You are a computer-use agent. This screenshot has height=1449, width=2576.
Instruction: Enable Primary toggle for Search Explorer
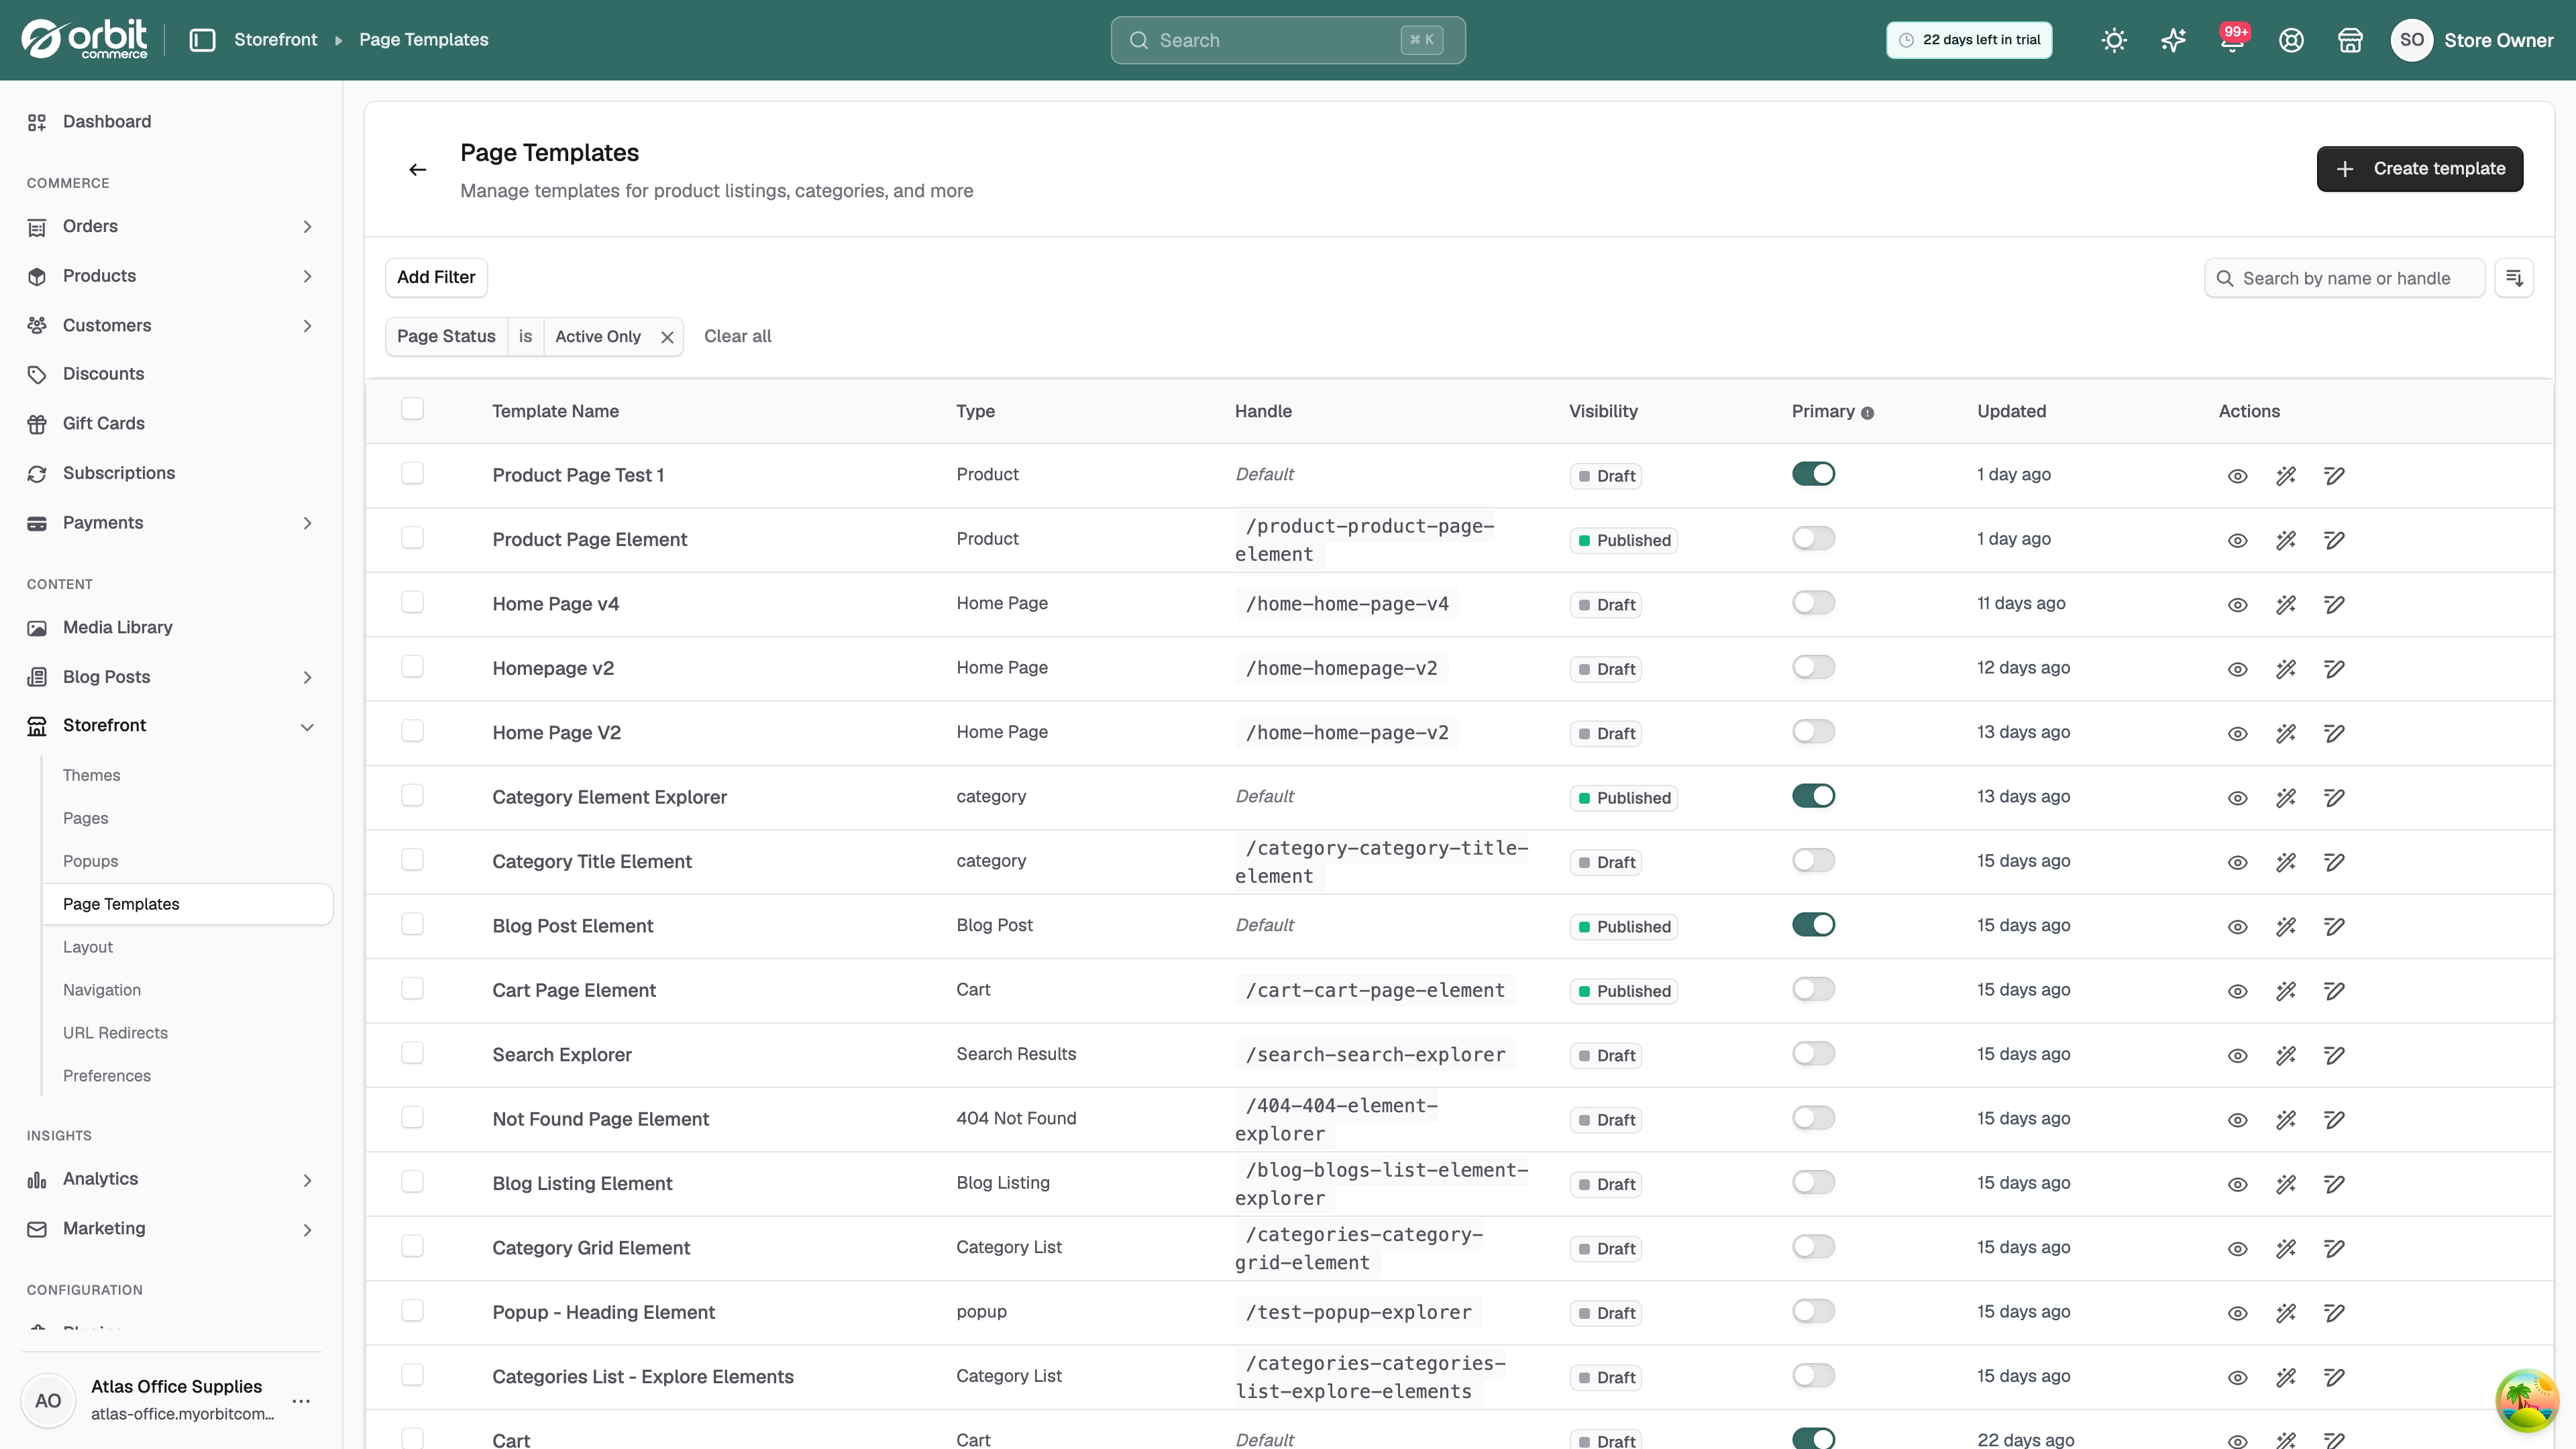tap(1813, 1053)
